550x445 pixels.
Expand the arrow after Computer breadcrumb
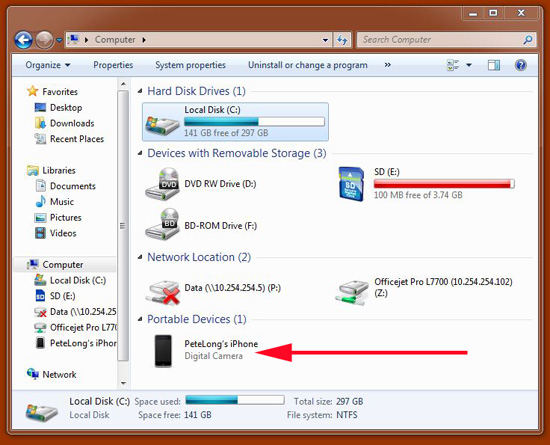click(144, 40)
